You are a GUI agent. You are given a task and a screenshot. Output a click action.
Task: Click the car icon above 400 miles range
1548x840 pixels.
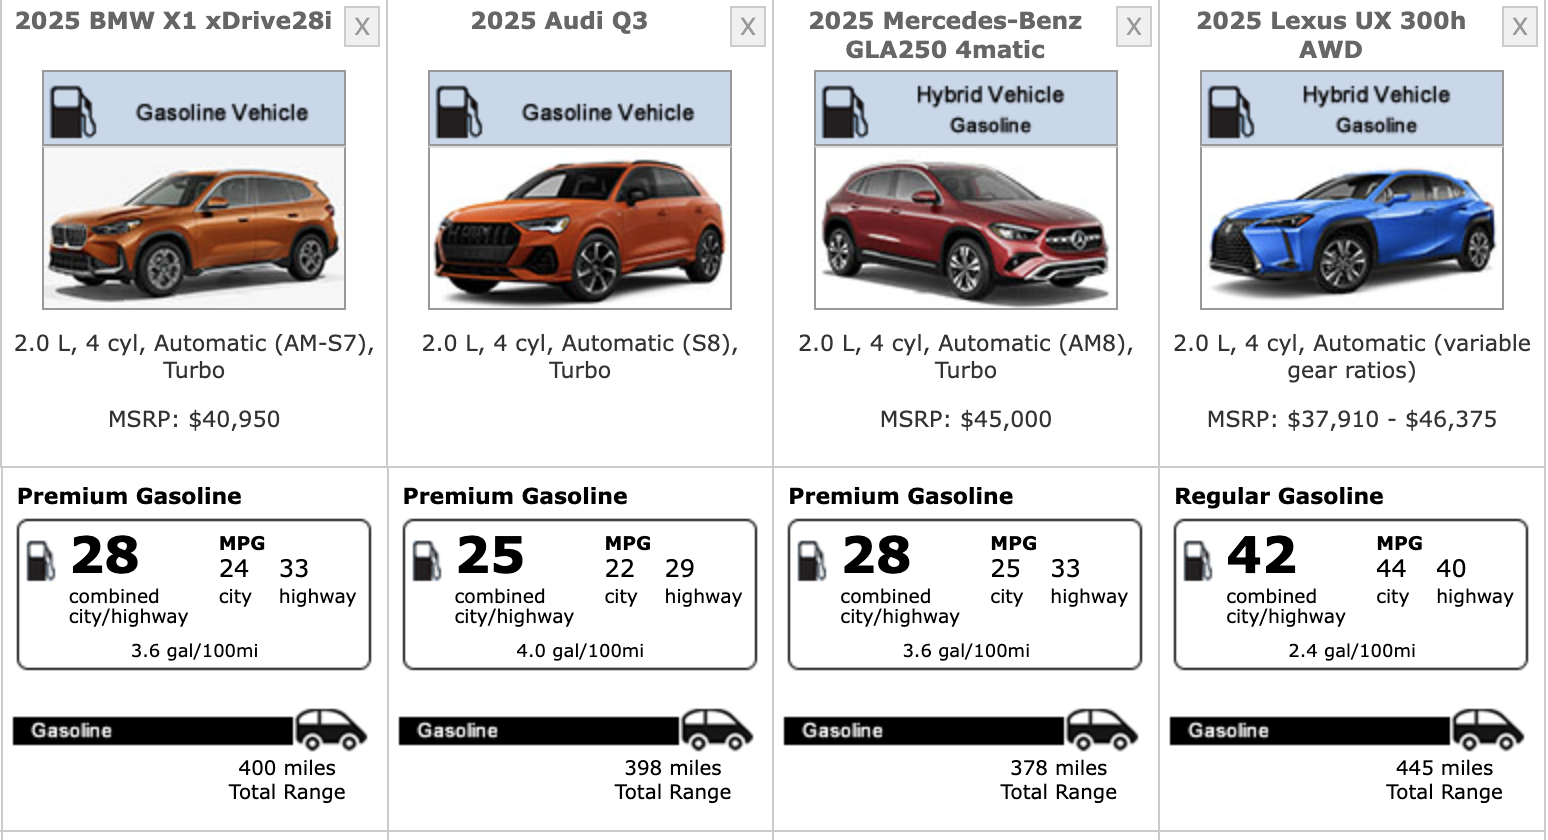pyautogui.click(x=331, y=730)
